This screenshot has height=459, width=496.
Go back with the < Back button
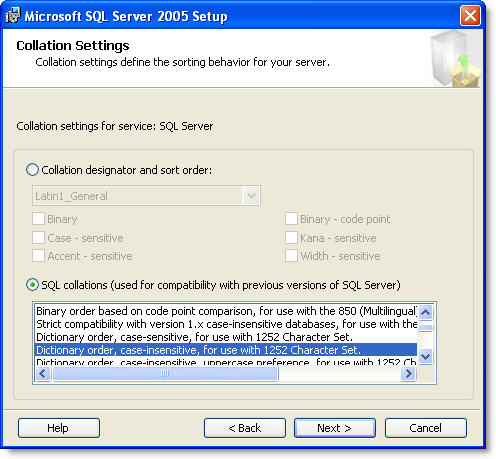pos(245,428)
